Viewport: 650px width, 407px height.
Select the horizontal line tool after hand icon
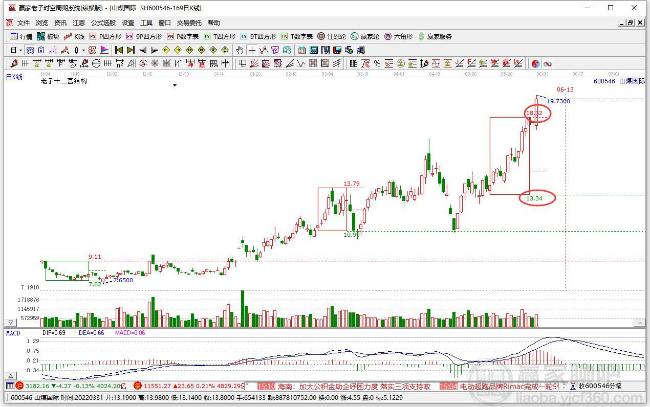coord(252,50)
